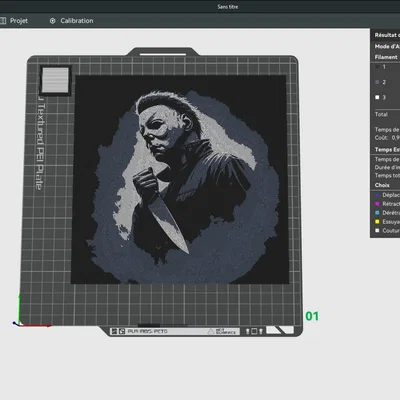The image size is (400, 400).
Task: Toggle Dérétraction cyan legend display
Action: [x=377, y=213]
